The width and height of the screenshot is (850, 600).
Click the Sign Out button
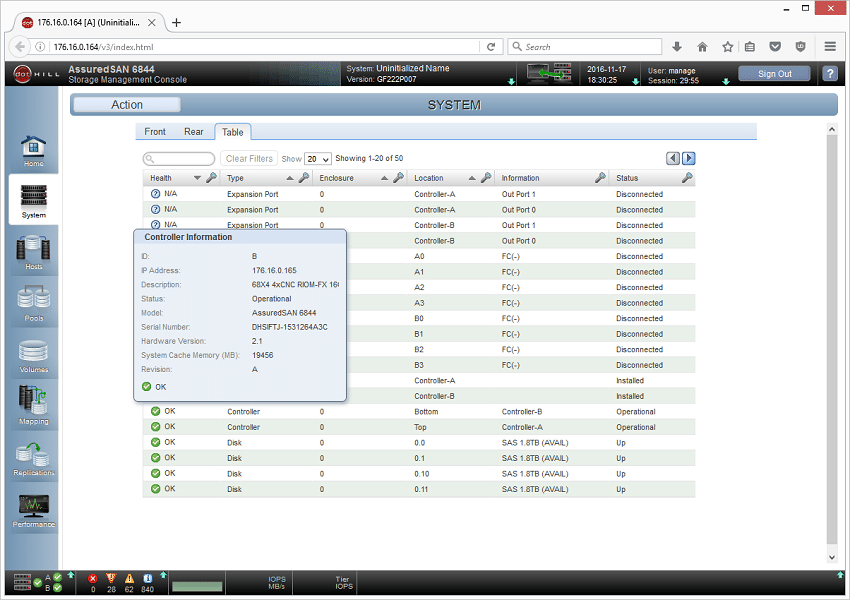click(774, 74)
